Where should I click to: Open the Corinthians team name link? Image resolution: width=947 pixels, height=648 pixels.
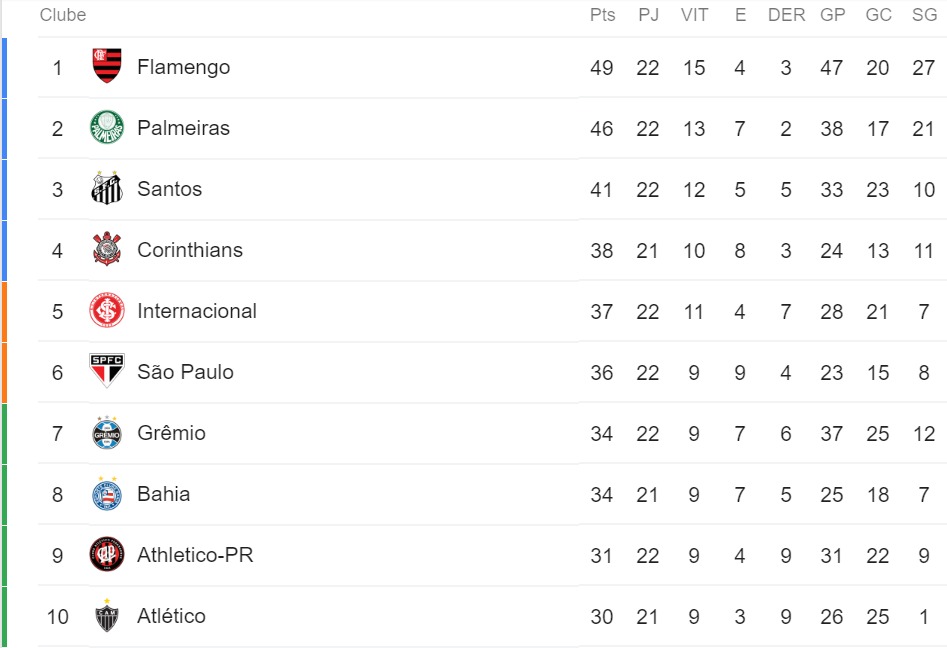point(190,250)
